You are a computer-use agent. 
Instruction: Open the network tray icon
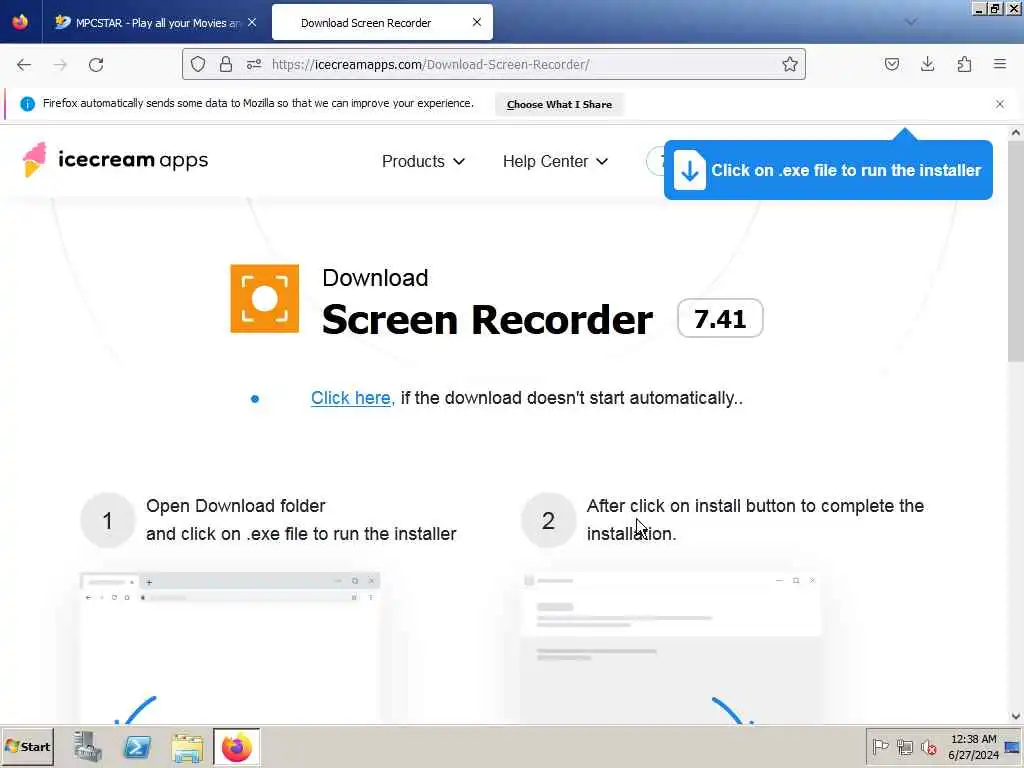click(x=904, y=746)
